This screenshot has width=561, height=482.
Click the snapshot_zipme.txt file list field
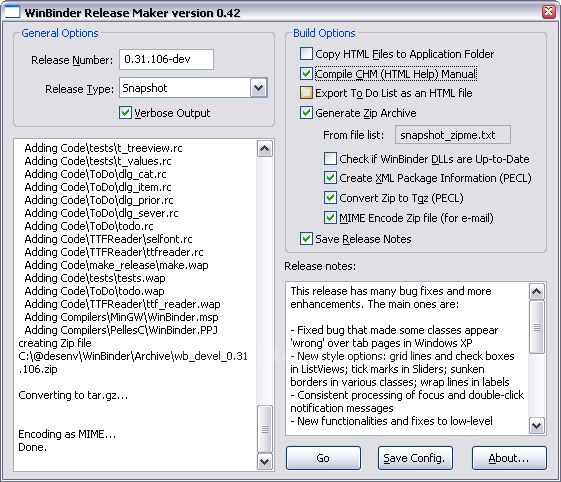click(x=453, y=135)
